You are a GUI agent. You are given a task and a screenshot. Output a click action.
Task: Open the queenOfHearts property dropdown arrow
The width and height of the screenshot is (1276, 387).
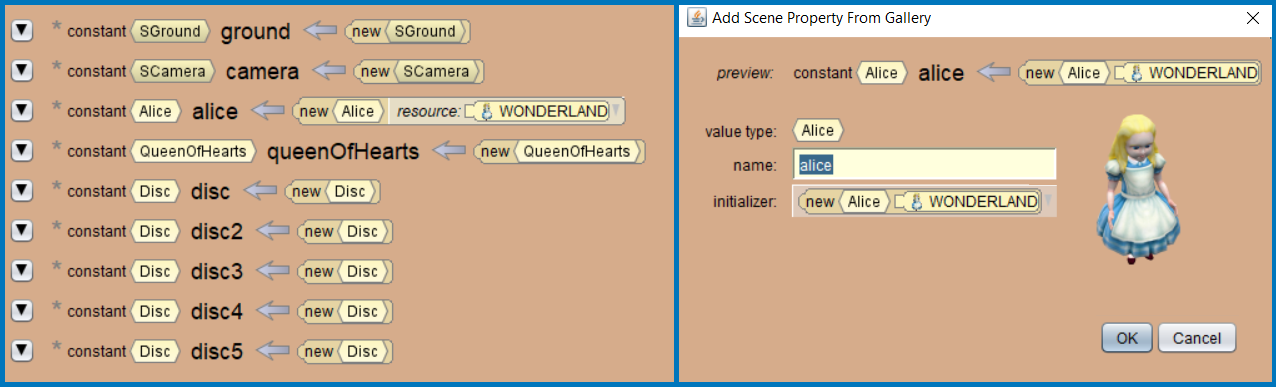[x=22, y=151]
